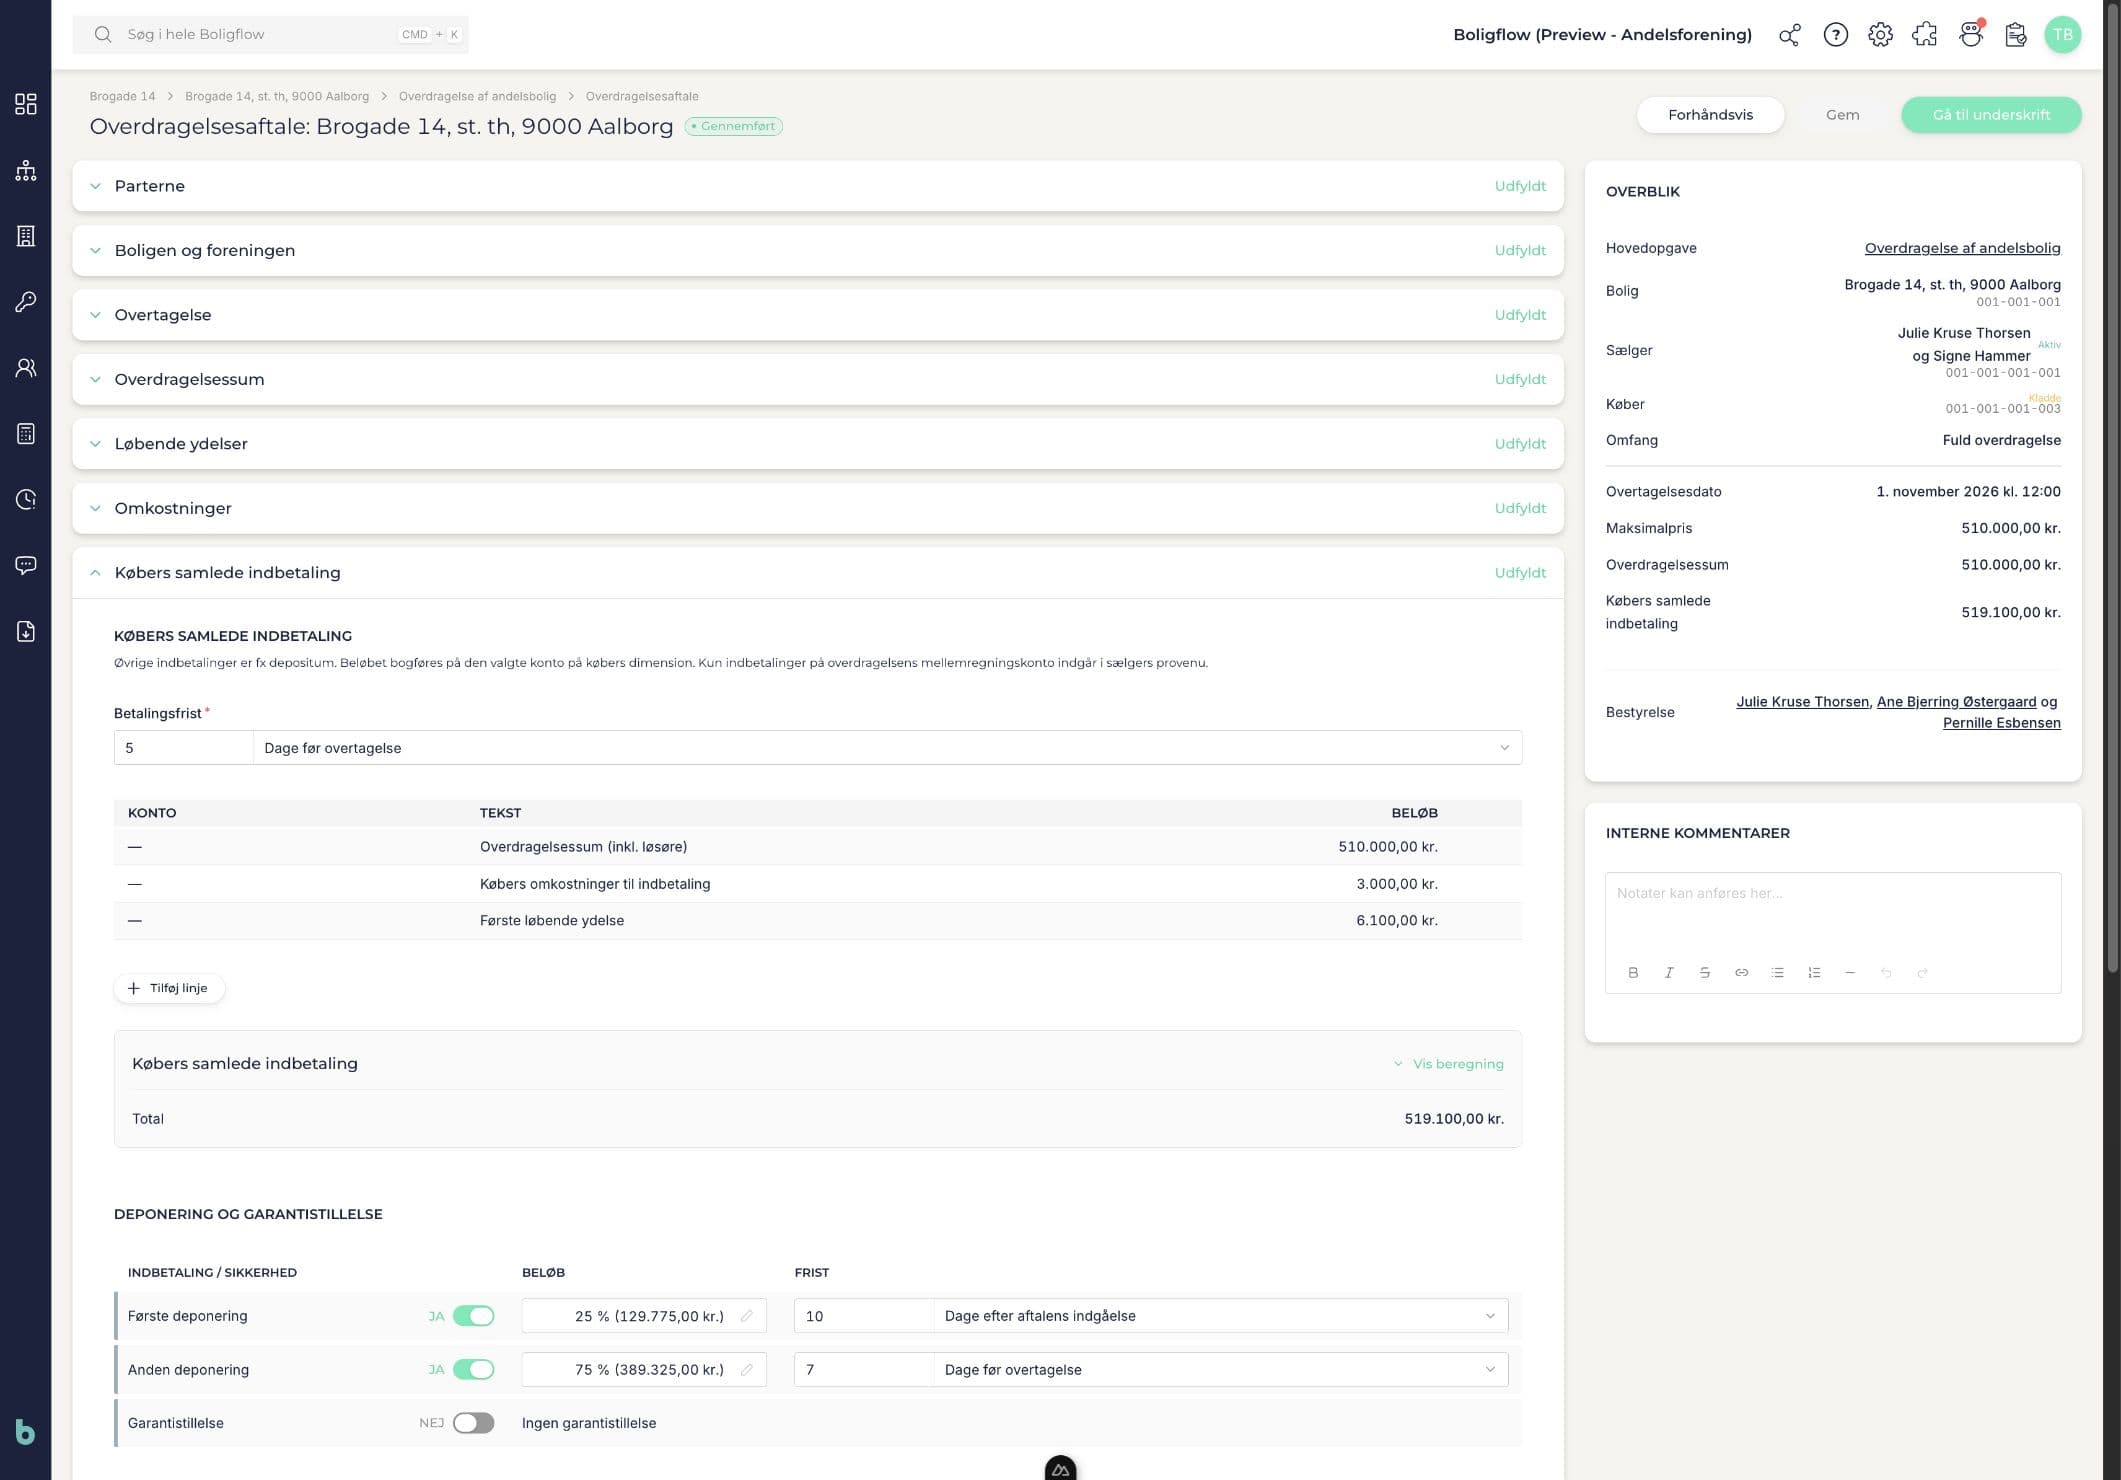Click the Interne kommentarer notes text area

[1833, 914]
